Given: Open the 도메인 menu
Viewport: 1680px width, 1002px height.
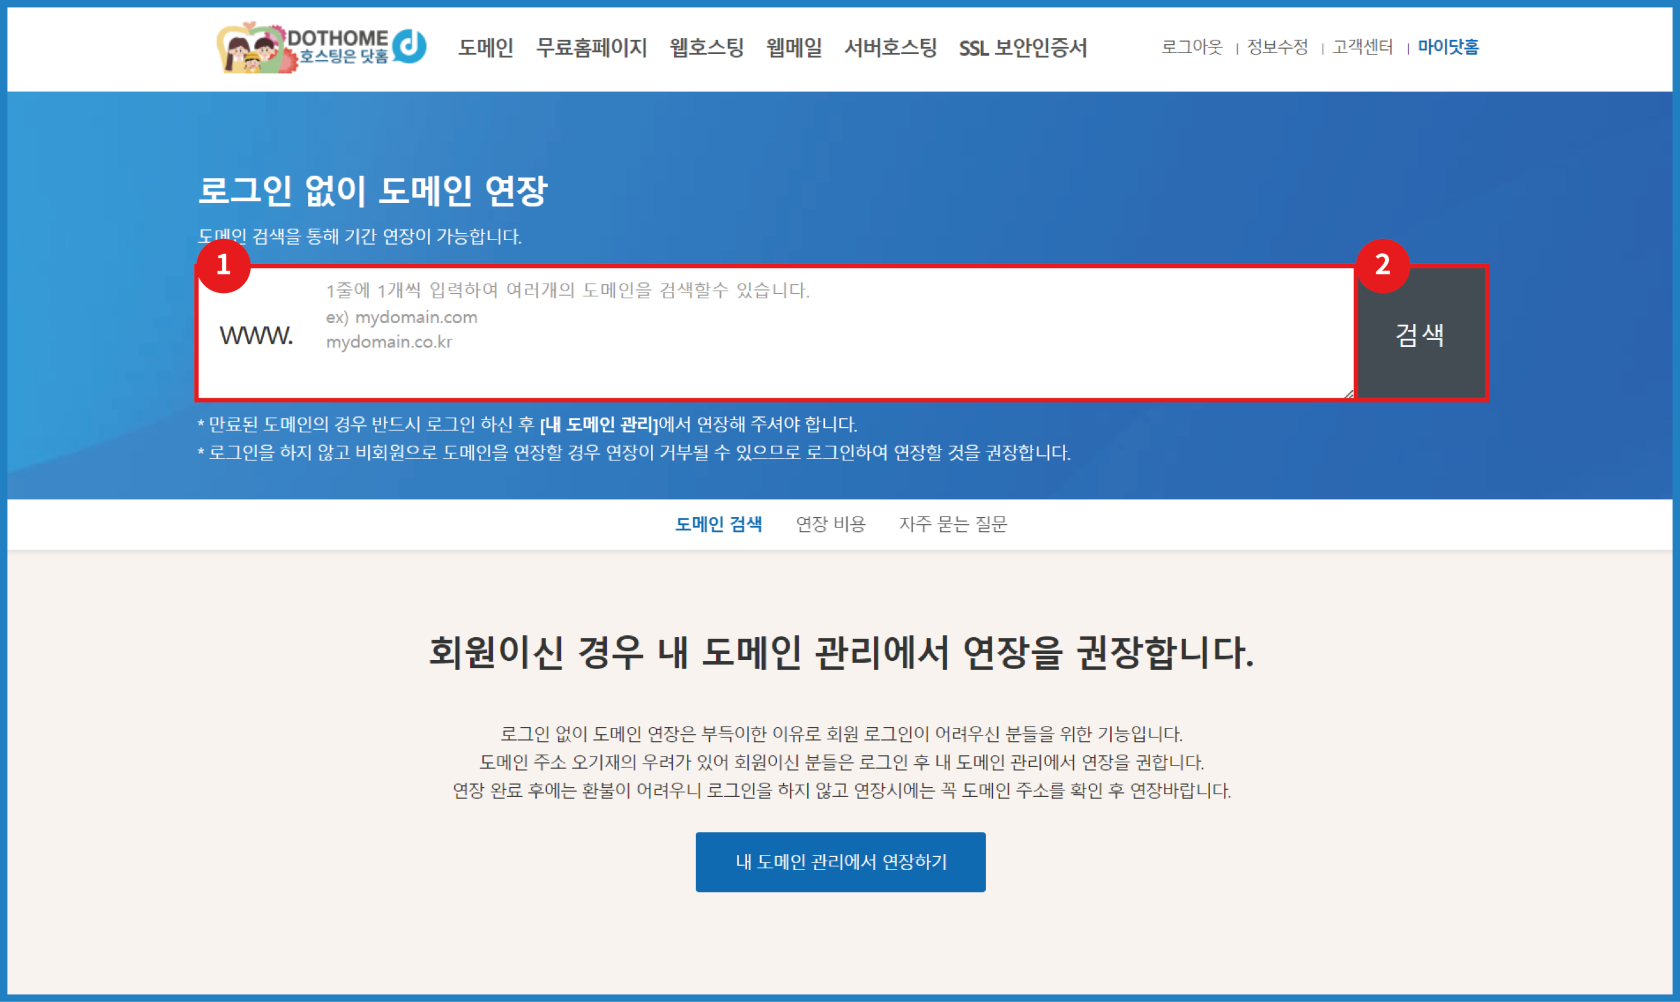Looking at the screenshot, I should pos(485,47).
